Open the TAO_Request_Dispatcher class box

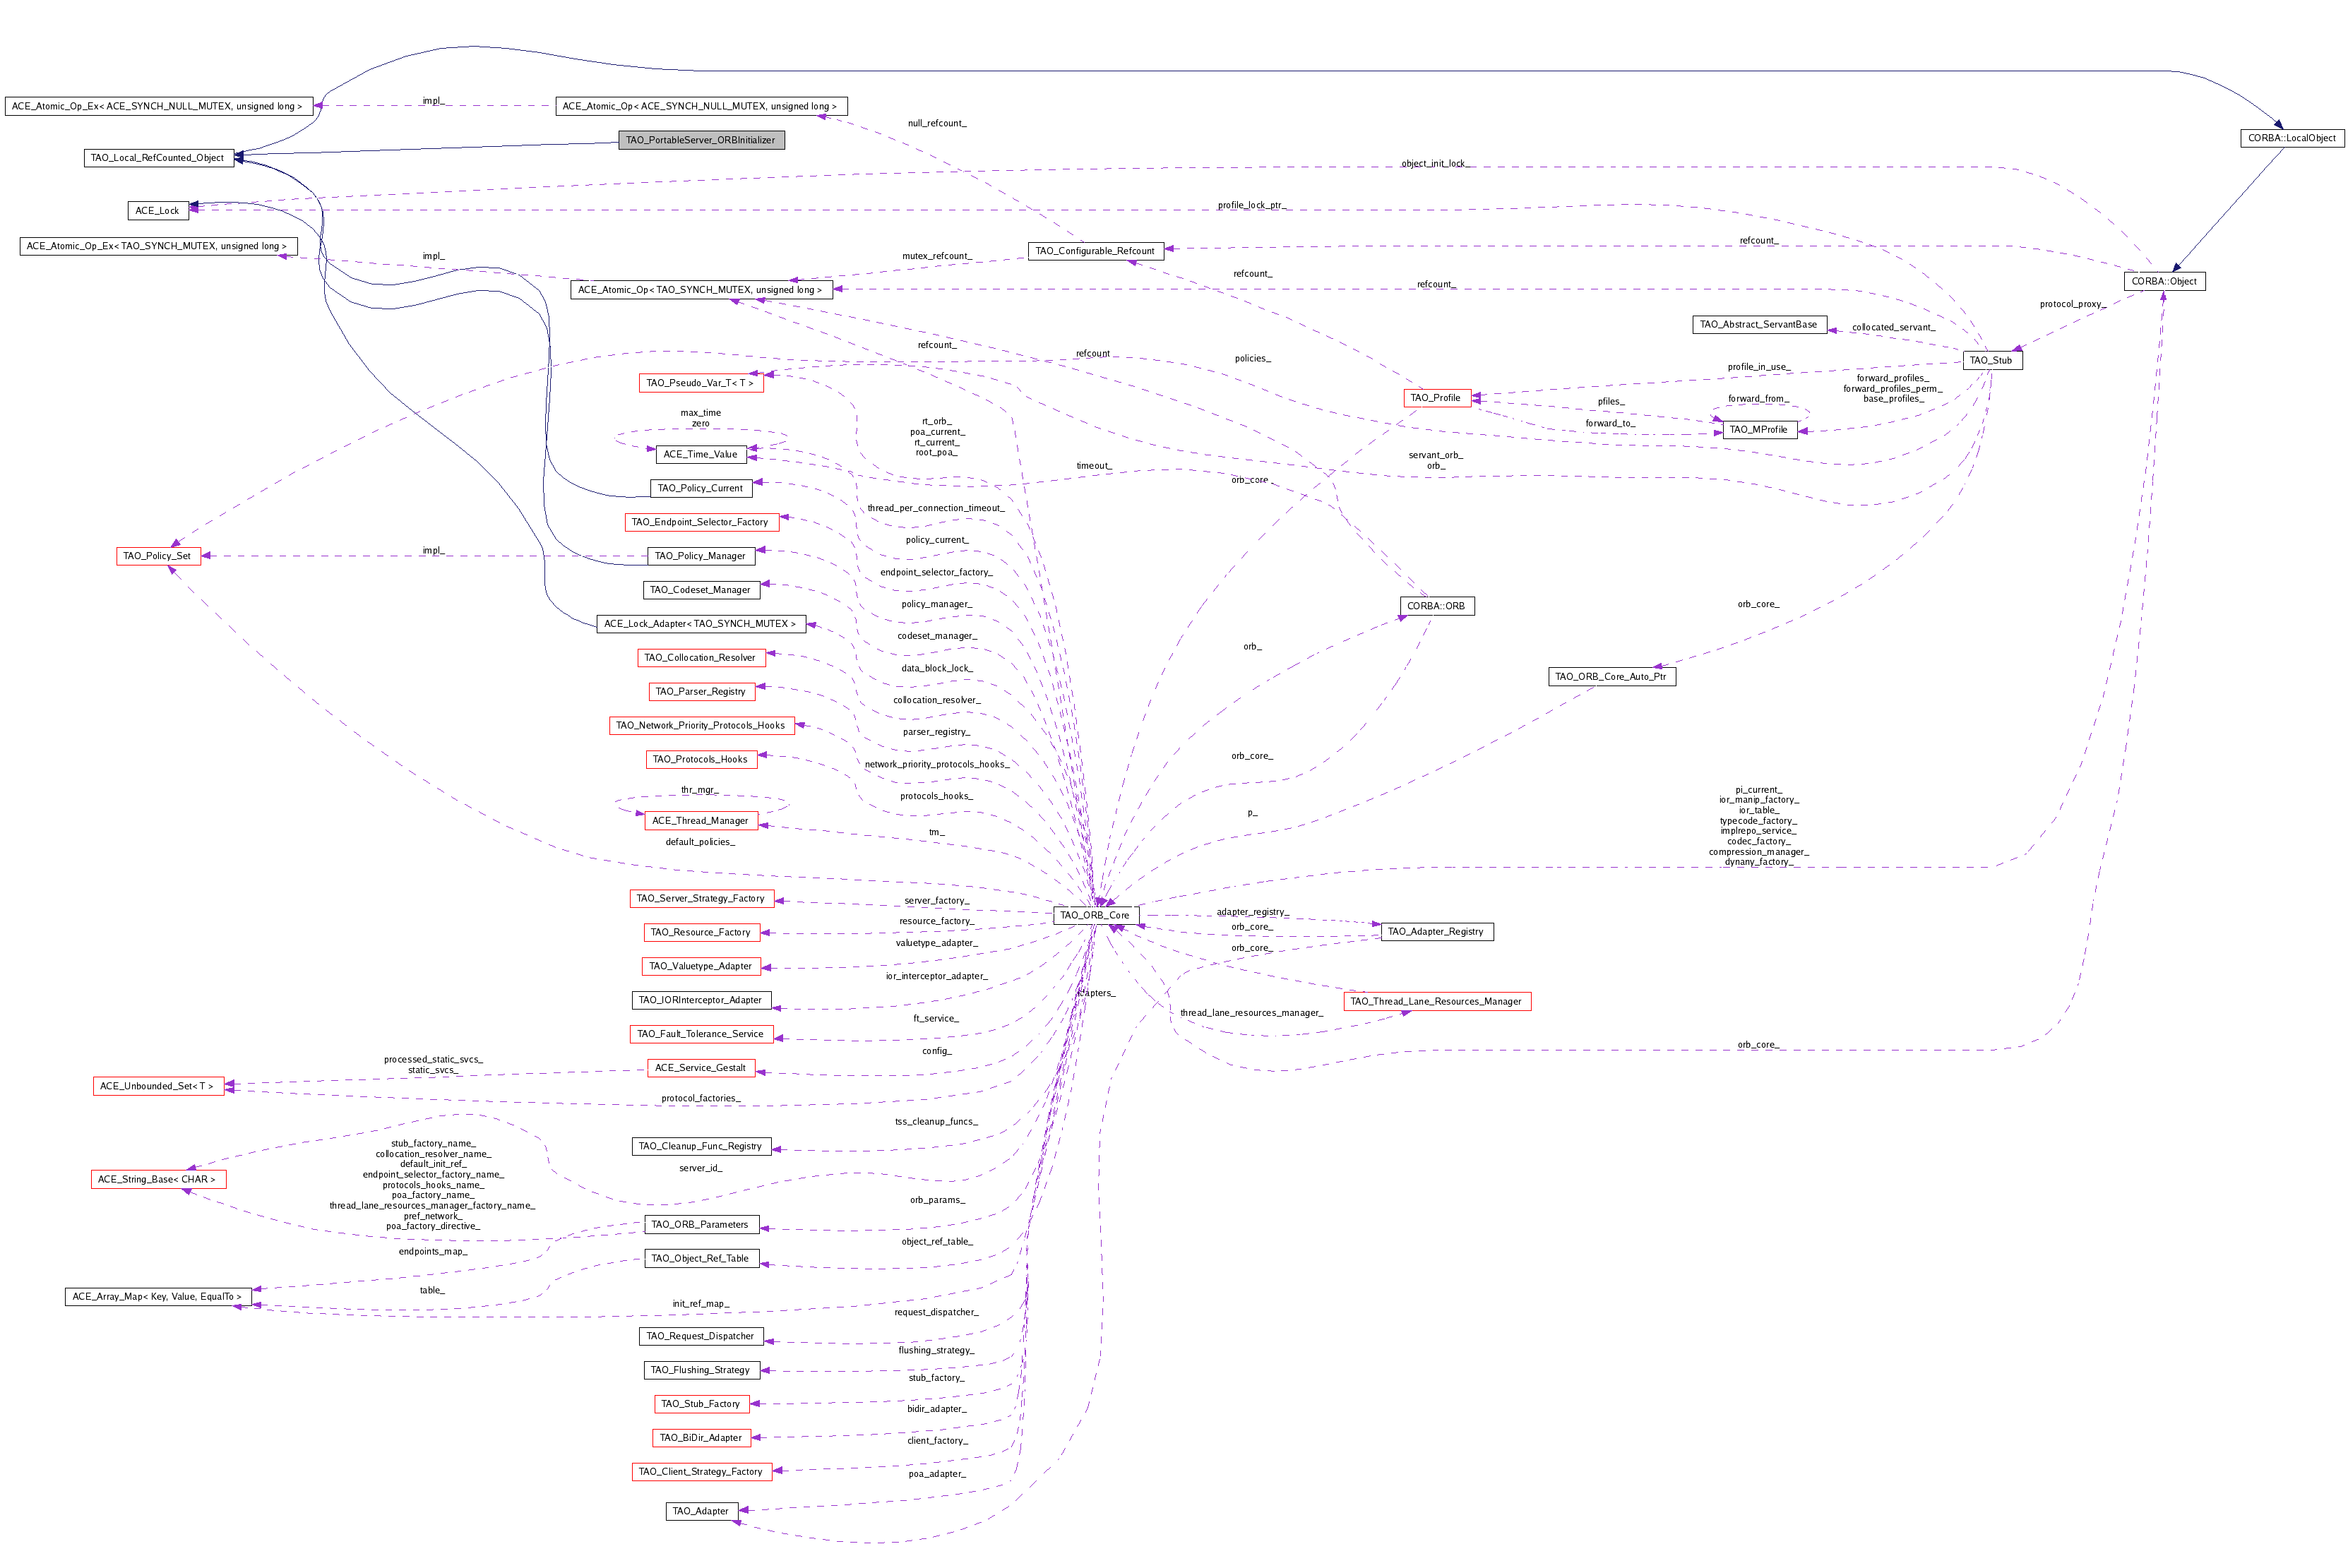point(701,1336)
